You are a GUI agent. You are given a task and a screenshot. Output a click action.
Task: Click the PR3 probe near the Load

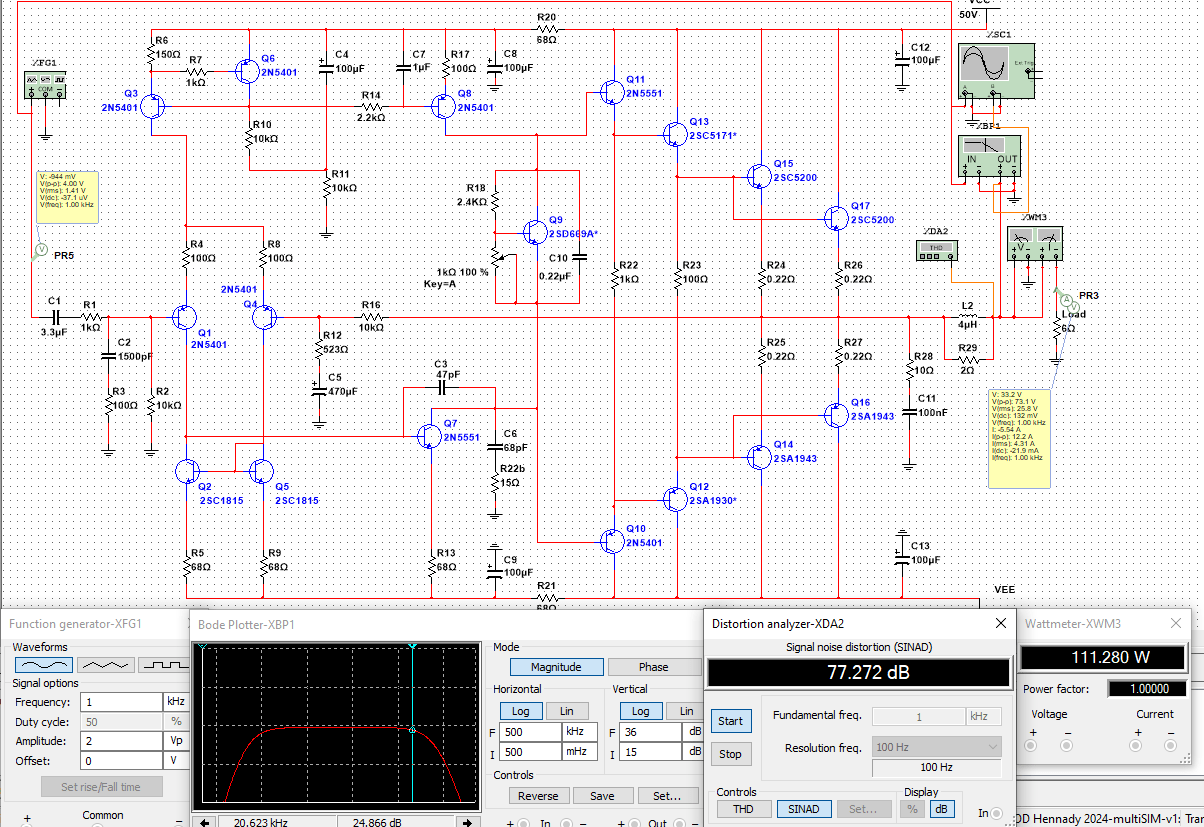1065,299
